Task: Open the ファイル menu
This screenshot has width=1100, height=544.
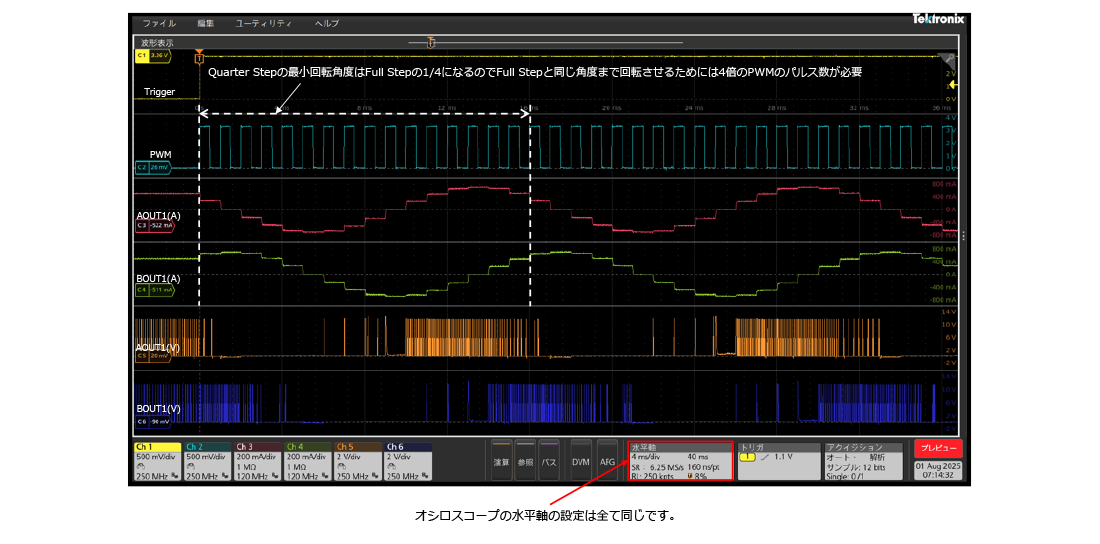Action: (x=159, y=23)
